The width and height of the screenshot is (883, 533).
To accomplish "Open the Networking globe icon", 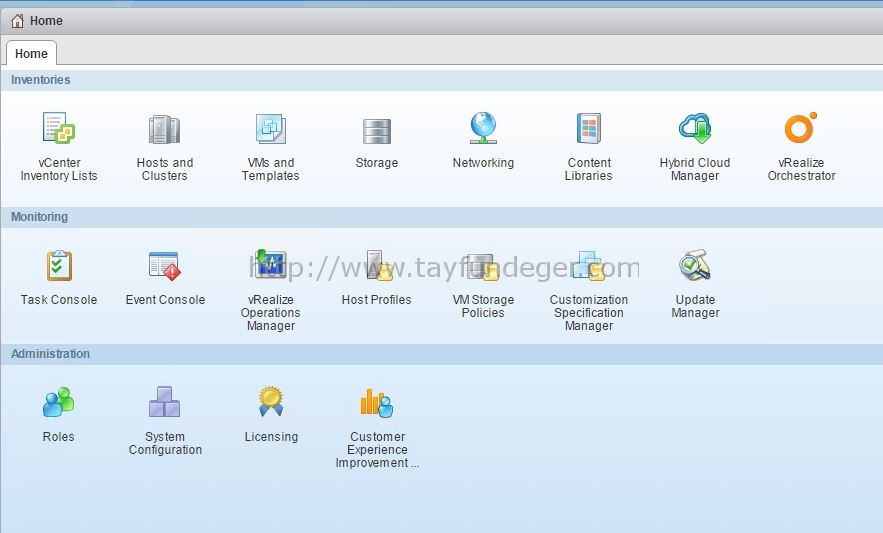I will point(483,128).
